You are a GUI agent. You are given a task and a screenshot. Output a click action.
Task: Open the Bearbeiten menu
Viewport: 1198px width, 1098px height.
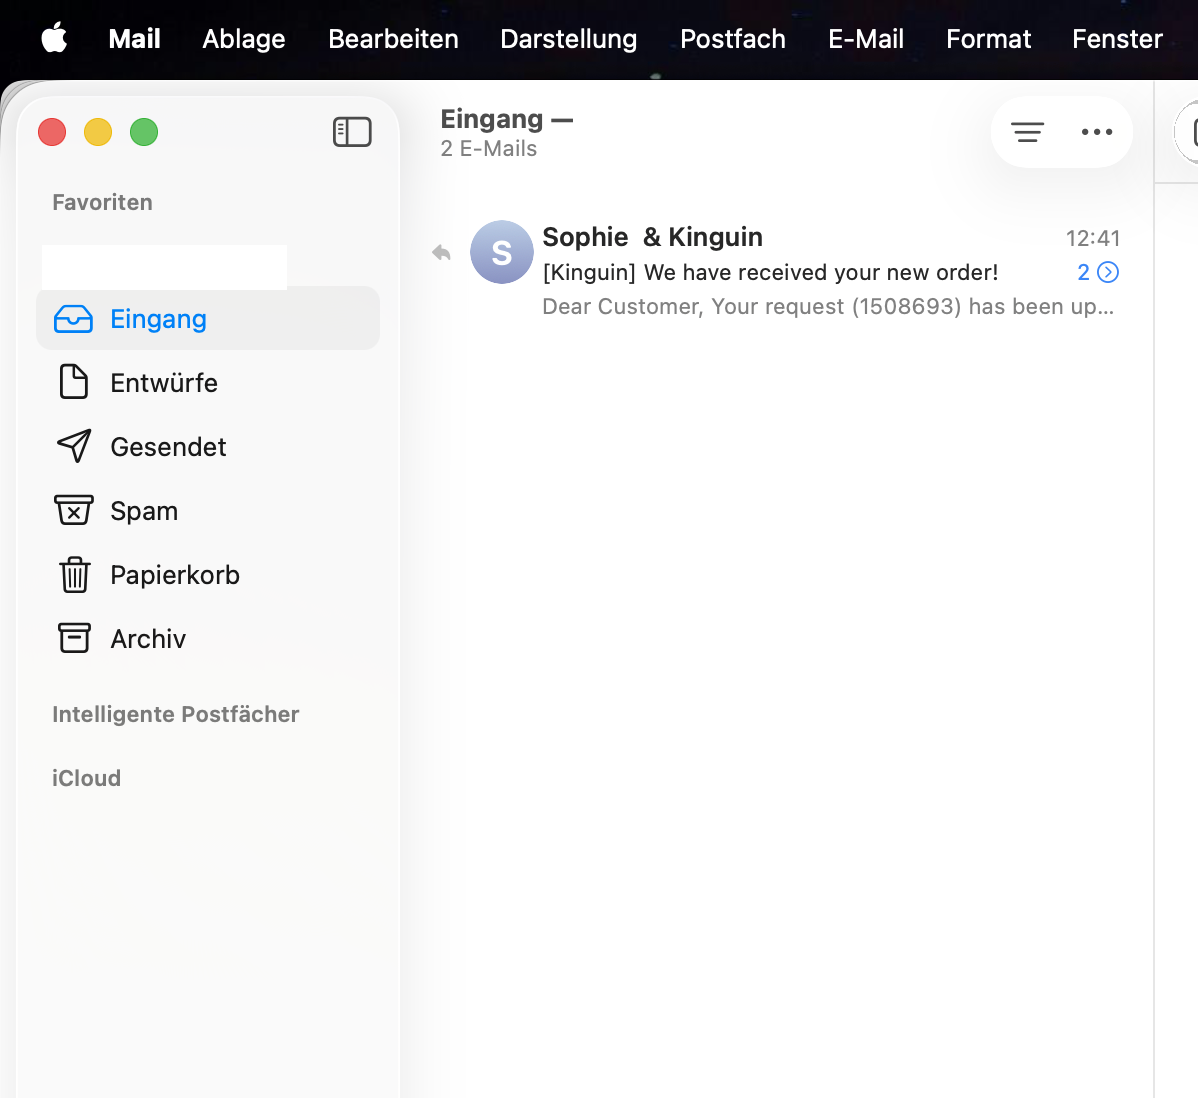[393, 38]
